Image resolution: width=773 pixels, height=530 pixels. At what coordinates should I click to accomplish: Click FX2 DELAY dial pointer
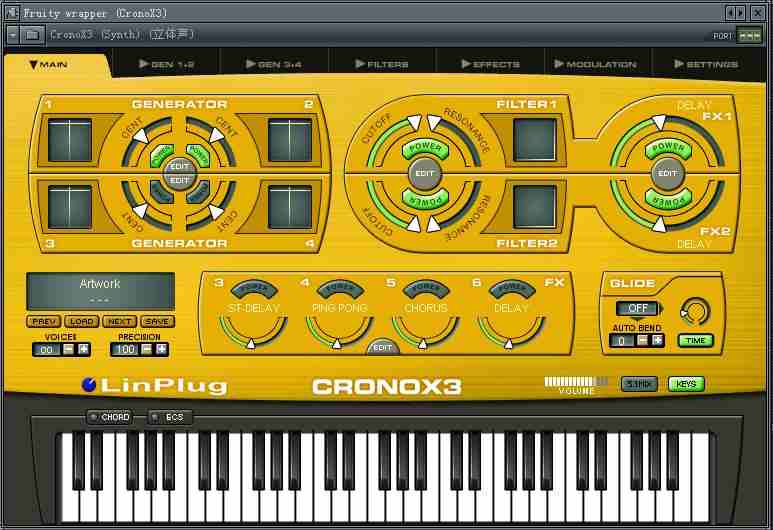(x=659, y=224)
